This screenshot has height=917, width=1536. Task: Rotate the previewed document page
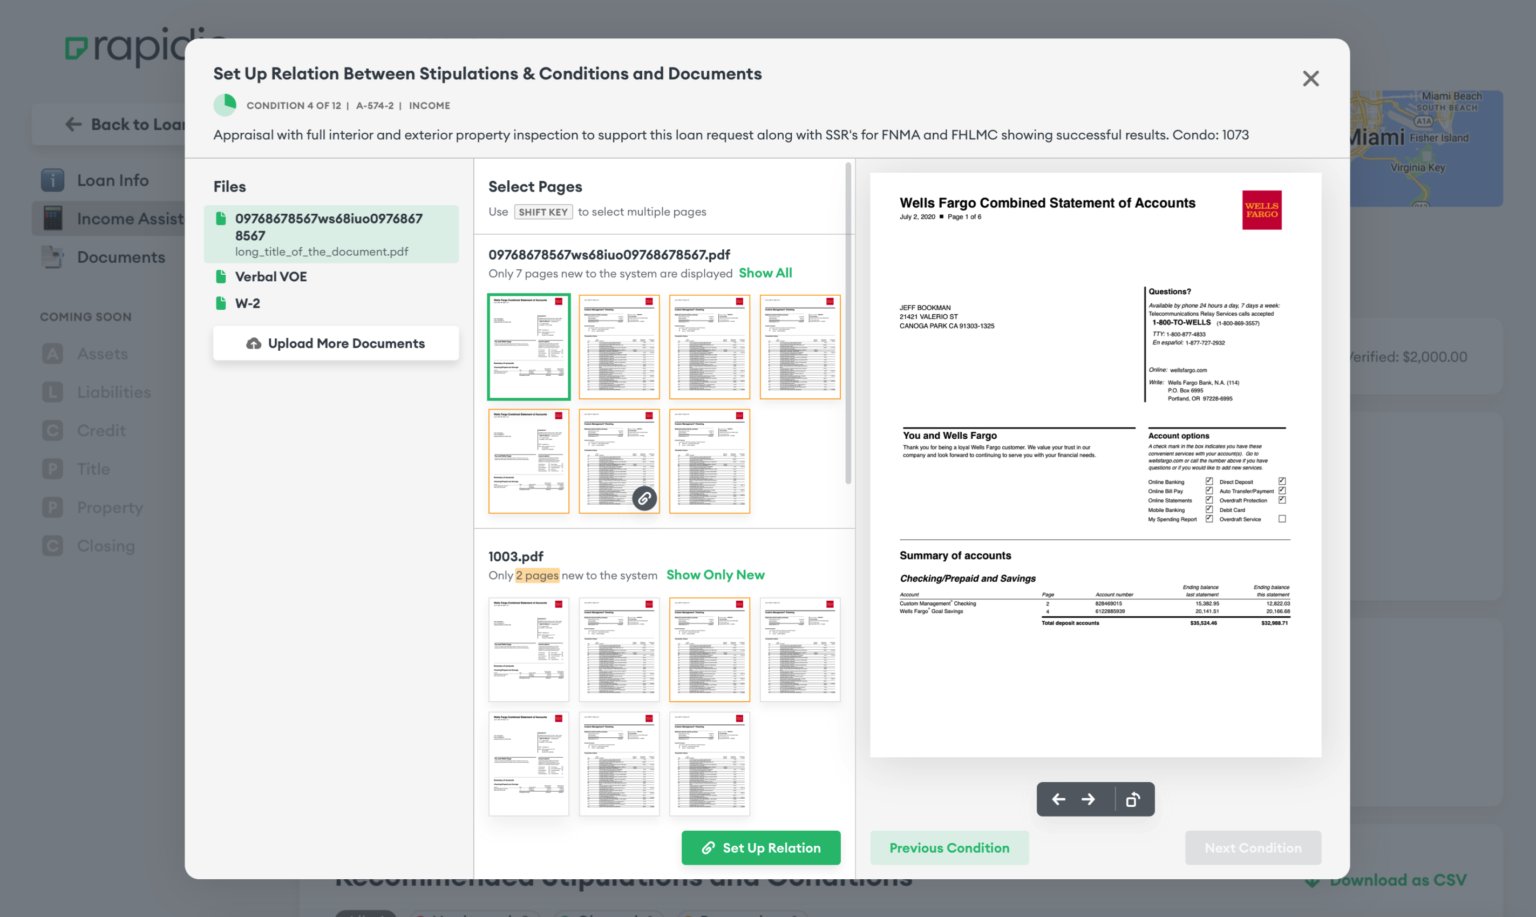[x=1133, y=799]
